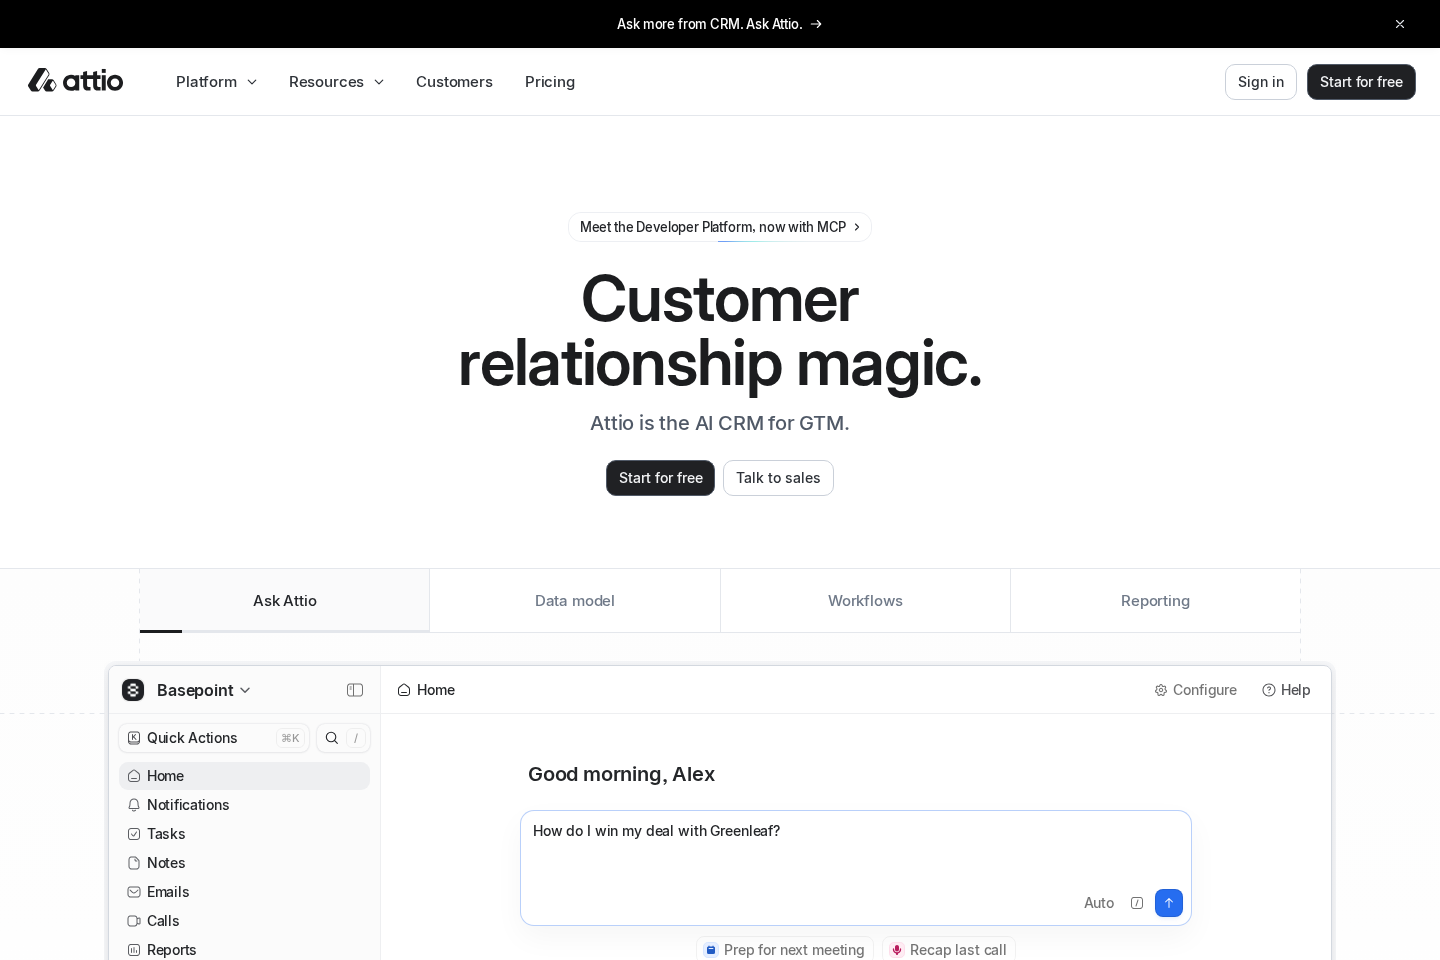
Task: Switch to the Workflows tab
Action: (865, 601)
